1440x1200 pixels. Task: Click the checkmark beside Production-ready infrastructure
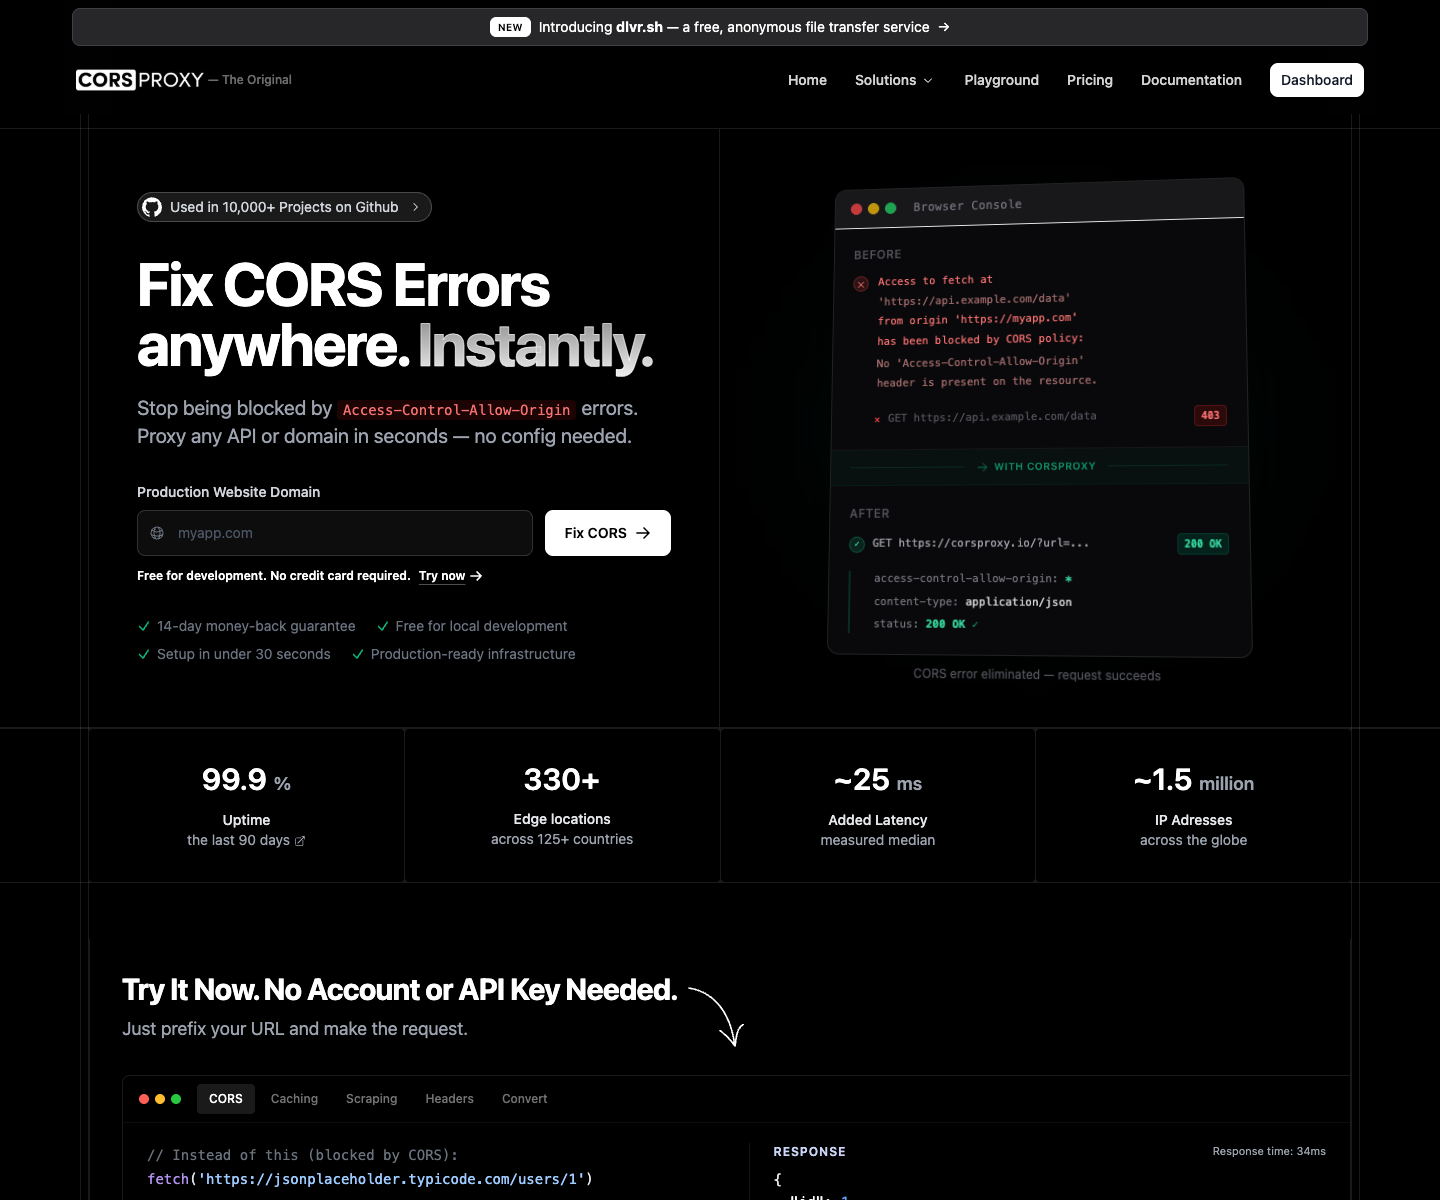[358, 654]
